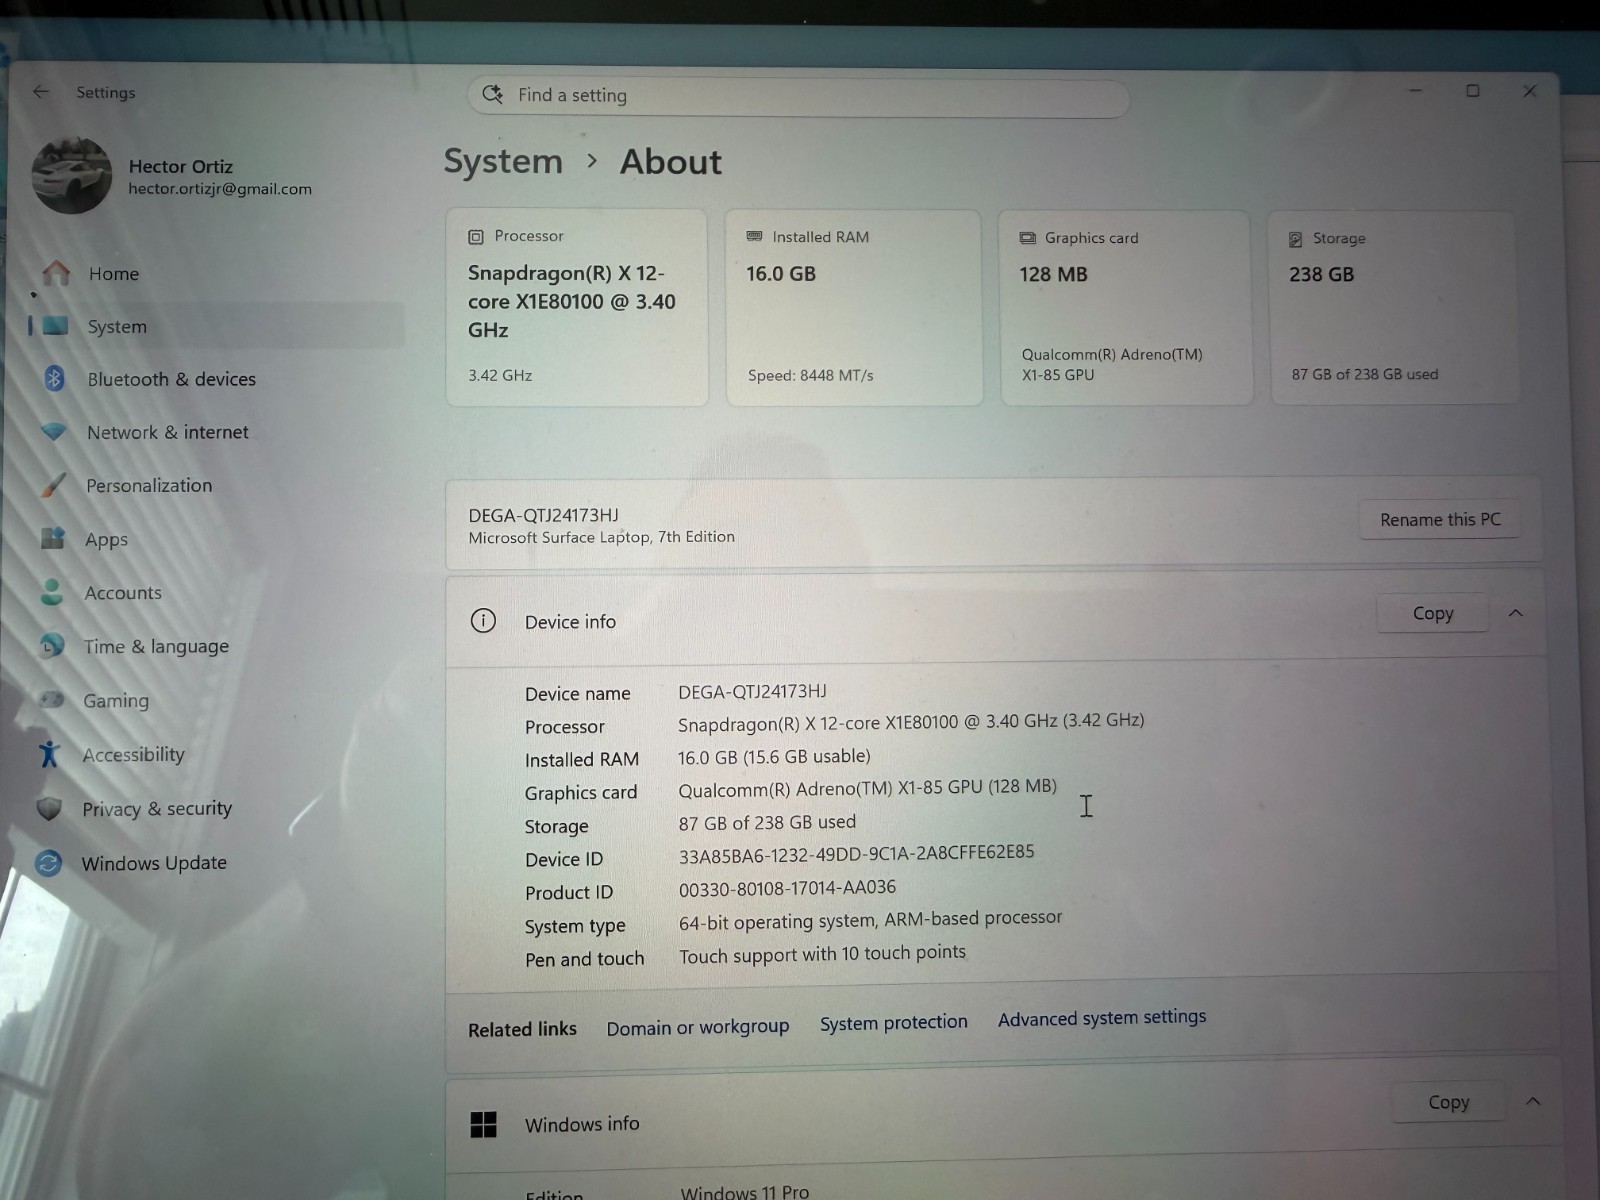Click the Hector Ortiz profile picture

point(72,176)
